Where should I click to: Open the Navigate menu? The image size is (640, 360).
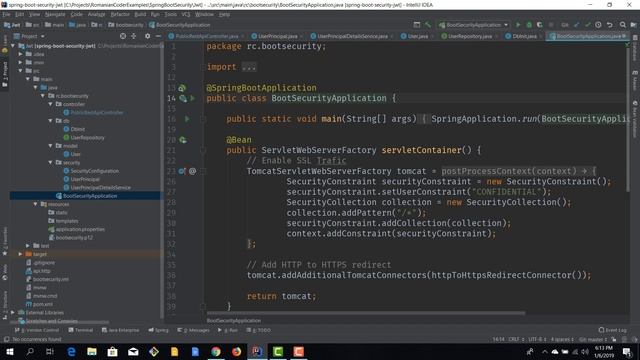[x=55, y=14]
